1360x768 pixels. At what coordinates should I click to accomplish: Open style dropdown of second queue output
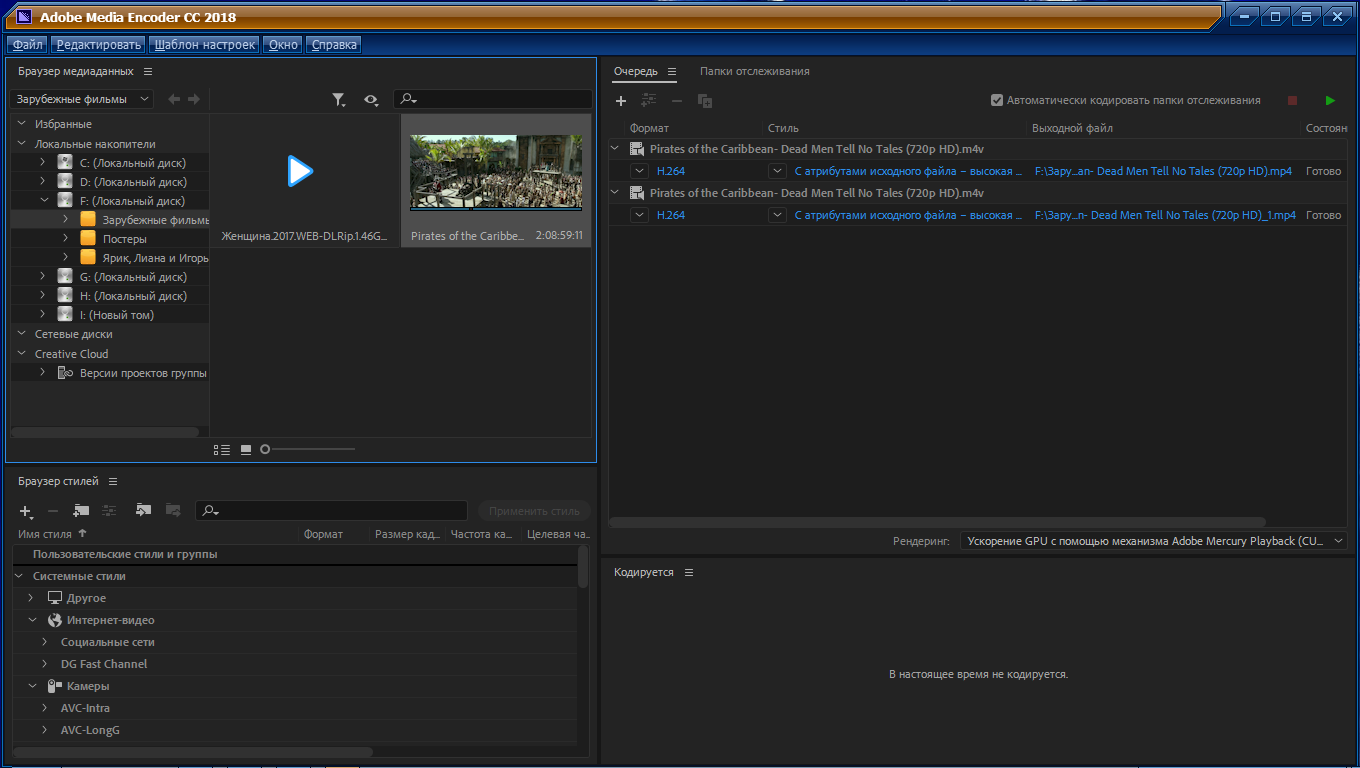click(x=777, y=215)
